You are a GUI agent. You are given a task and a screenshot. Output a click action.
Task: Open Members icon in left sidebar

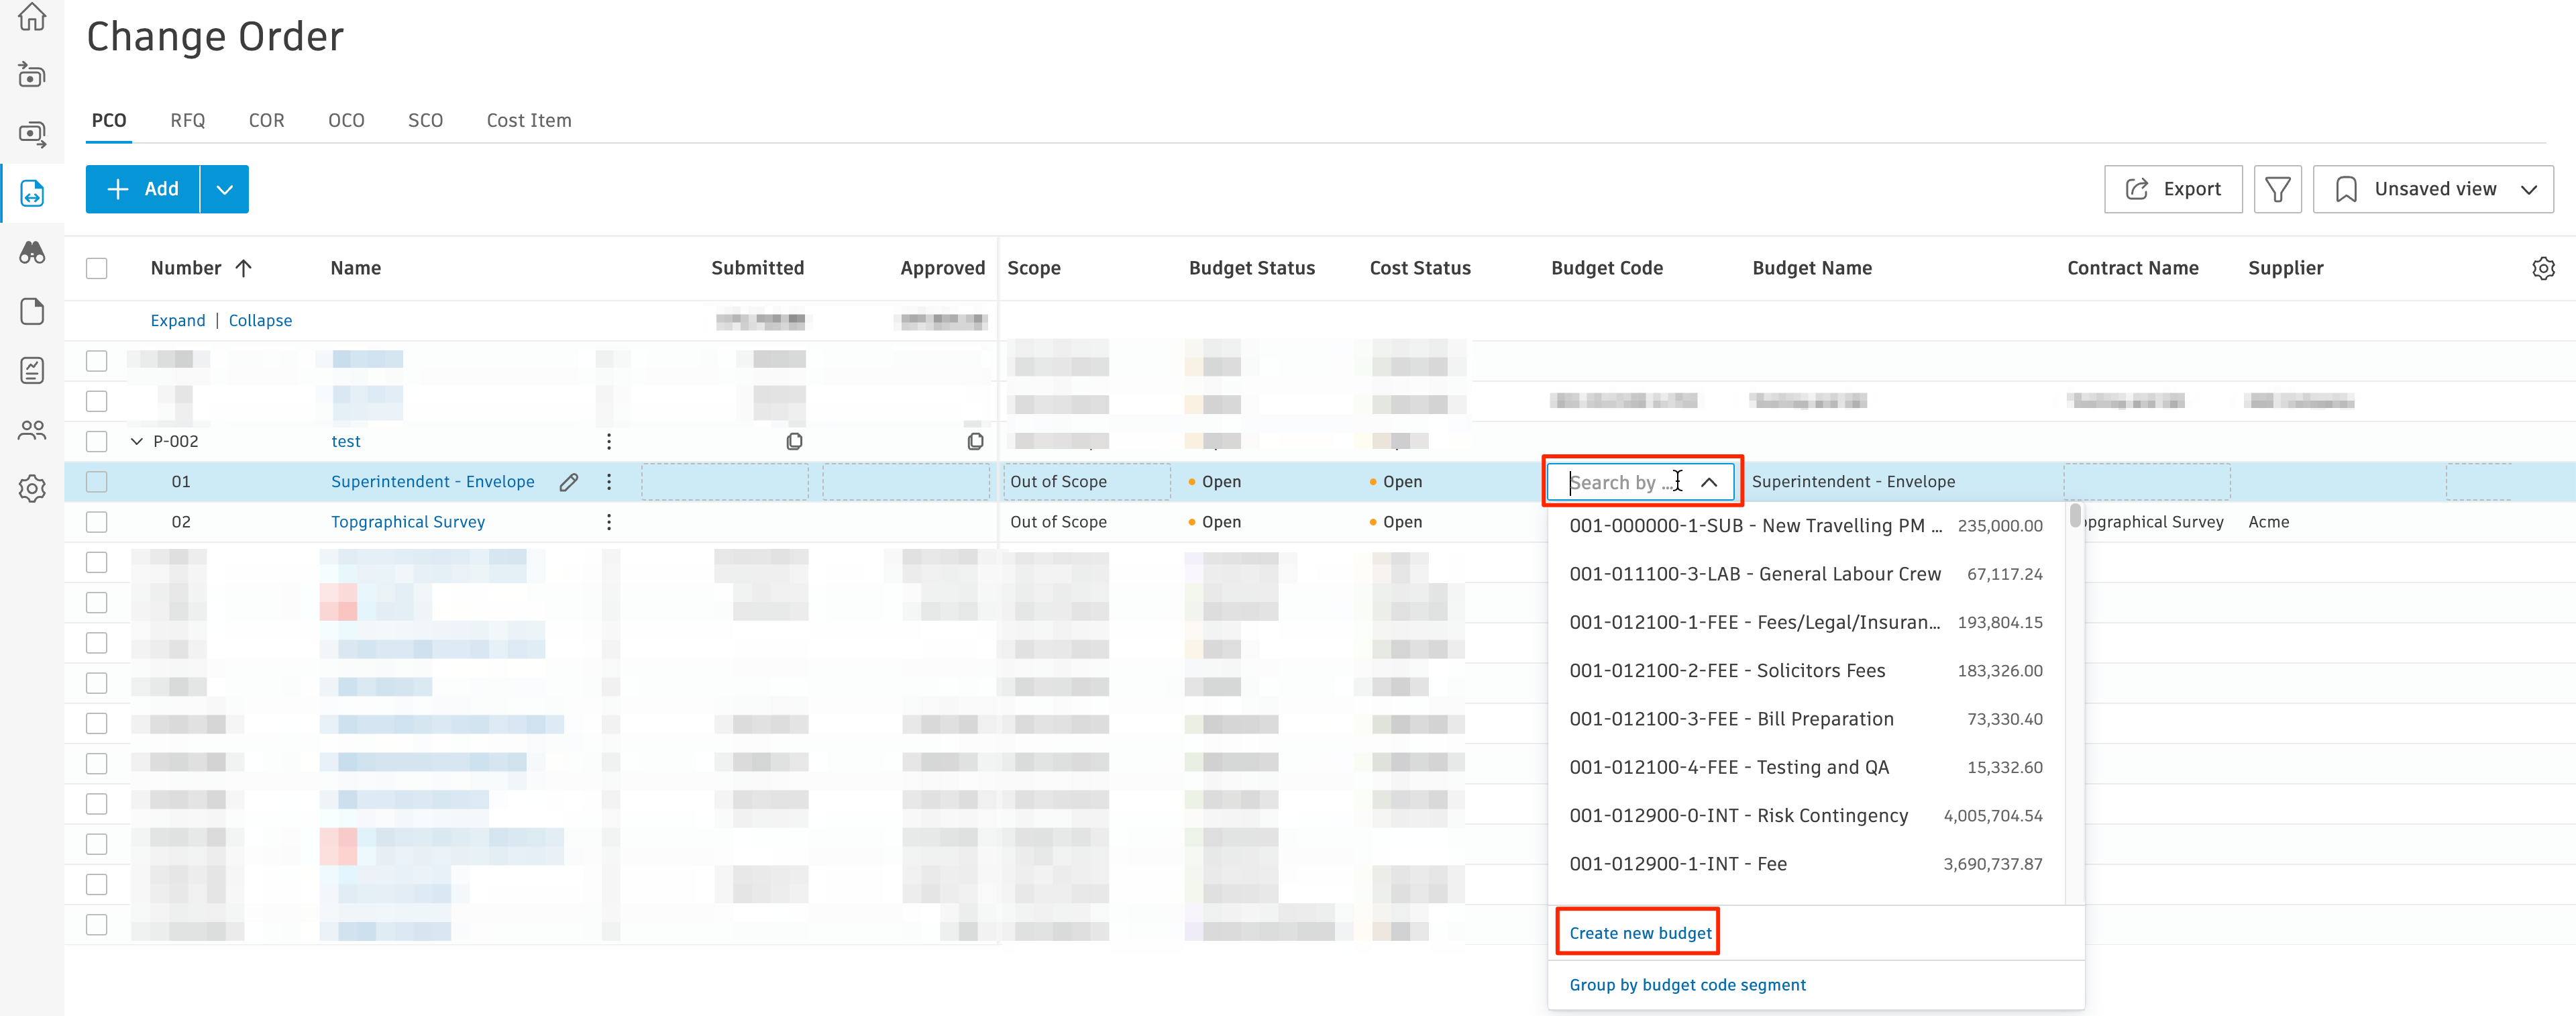coord(32,430)
